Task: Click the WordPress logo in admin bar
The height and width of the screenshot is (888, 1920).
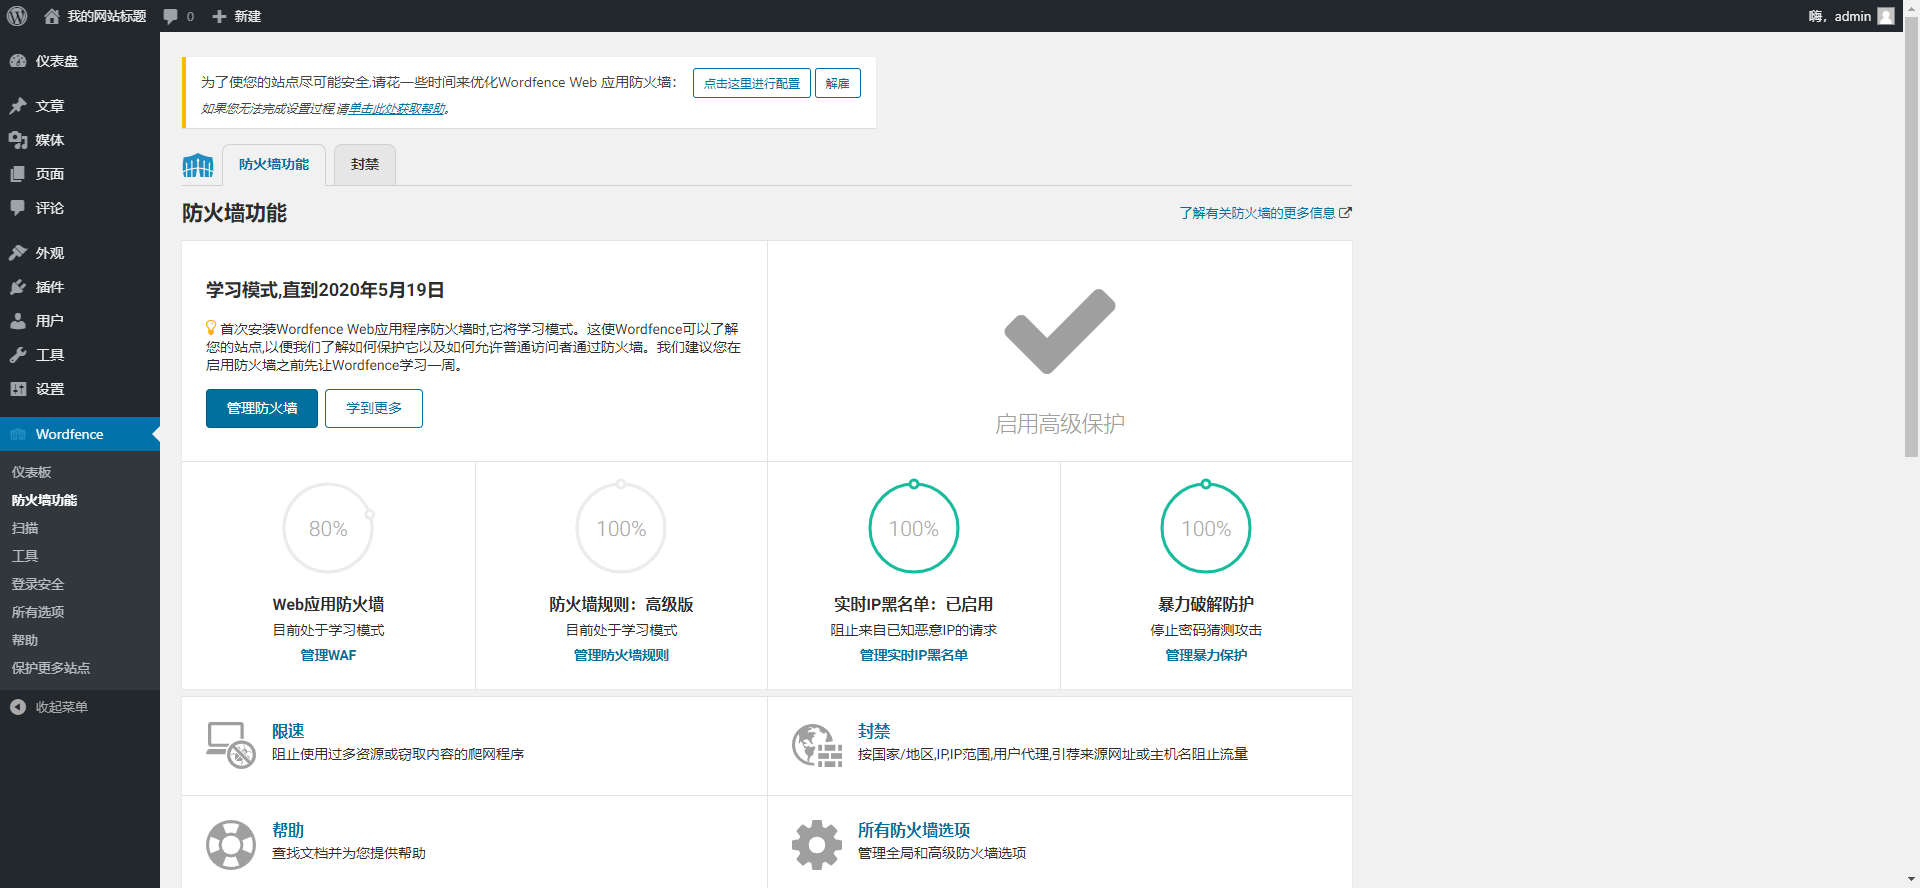Action: [17, 16]
